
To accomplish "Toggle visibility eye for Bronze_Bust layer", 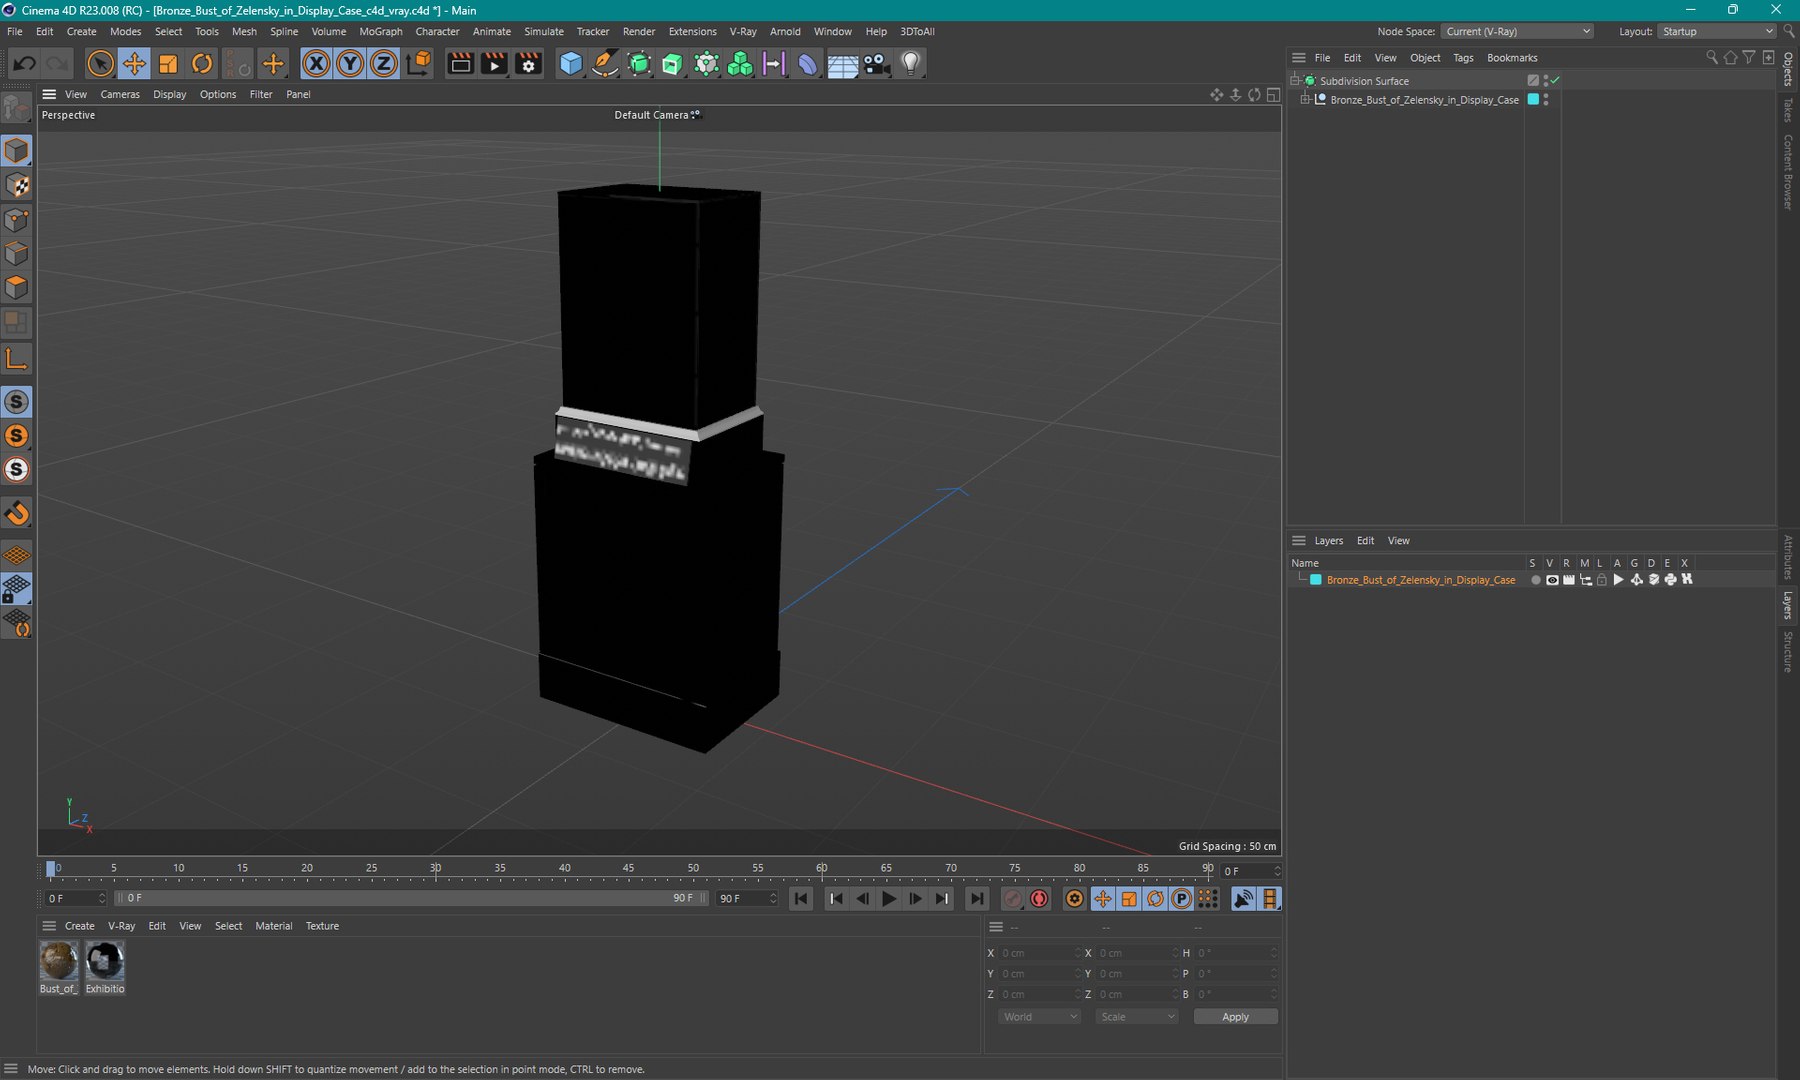I will click(x=1552, y=580).
